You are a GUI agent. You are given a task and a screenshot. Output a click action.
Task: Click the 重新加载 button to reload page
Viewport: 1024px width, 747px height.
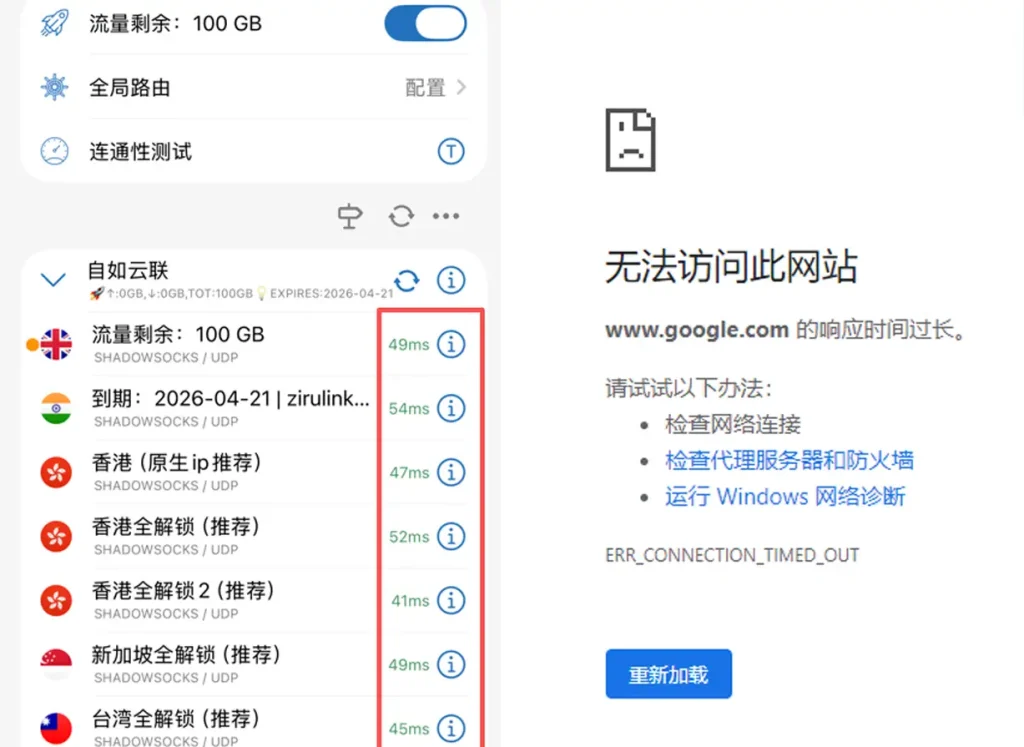click(668, 673)
